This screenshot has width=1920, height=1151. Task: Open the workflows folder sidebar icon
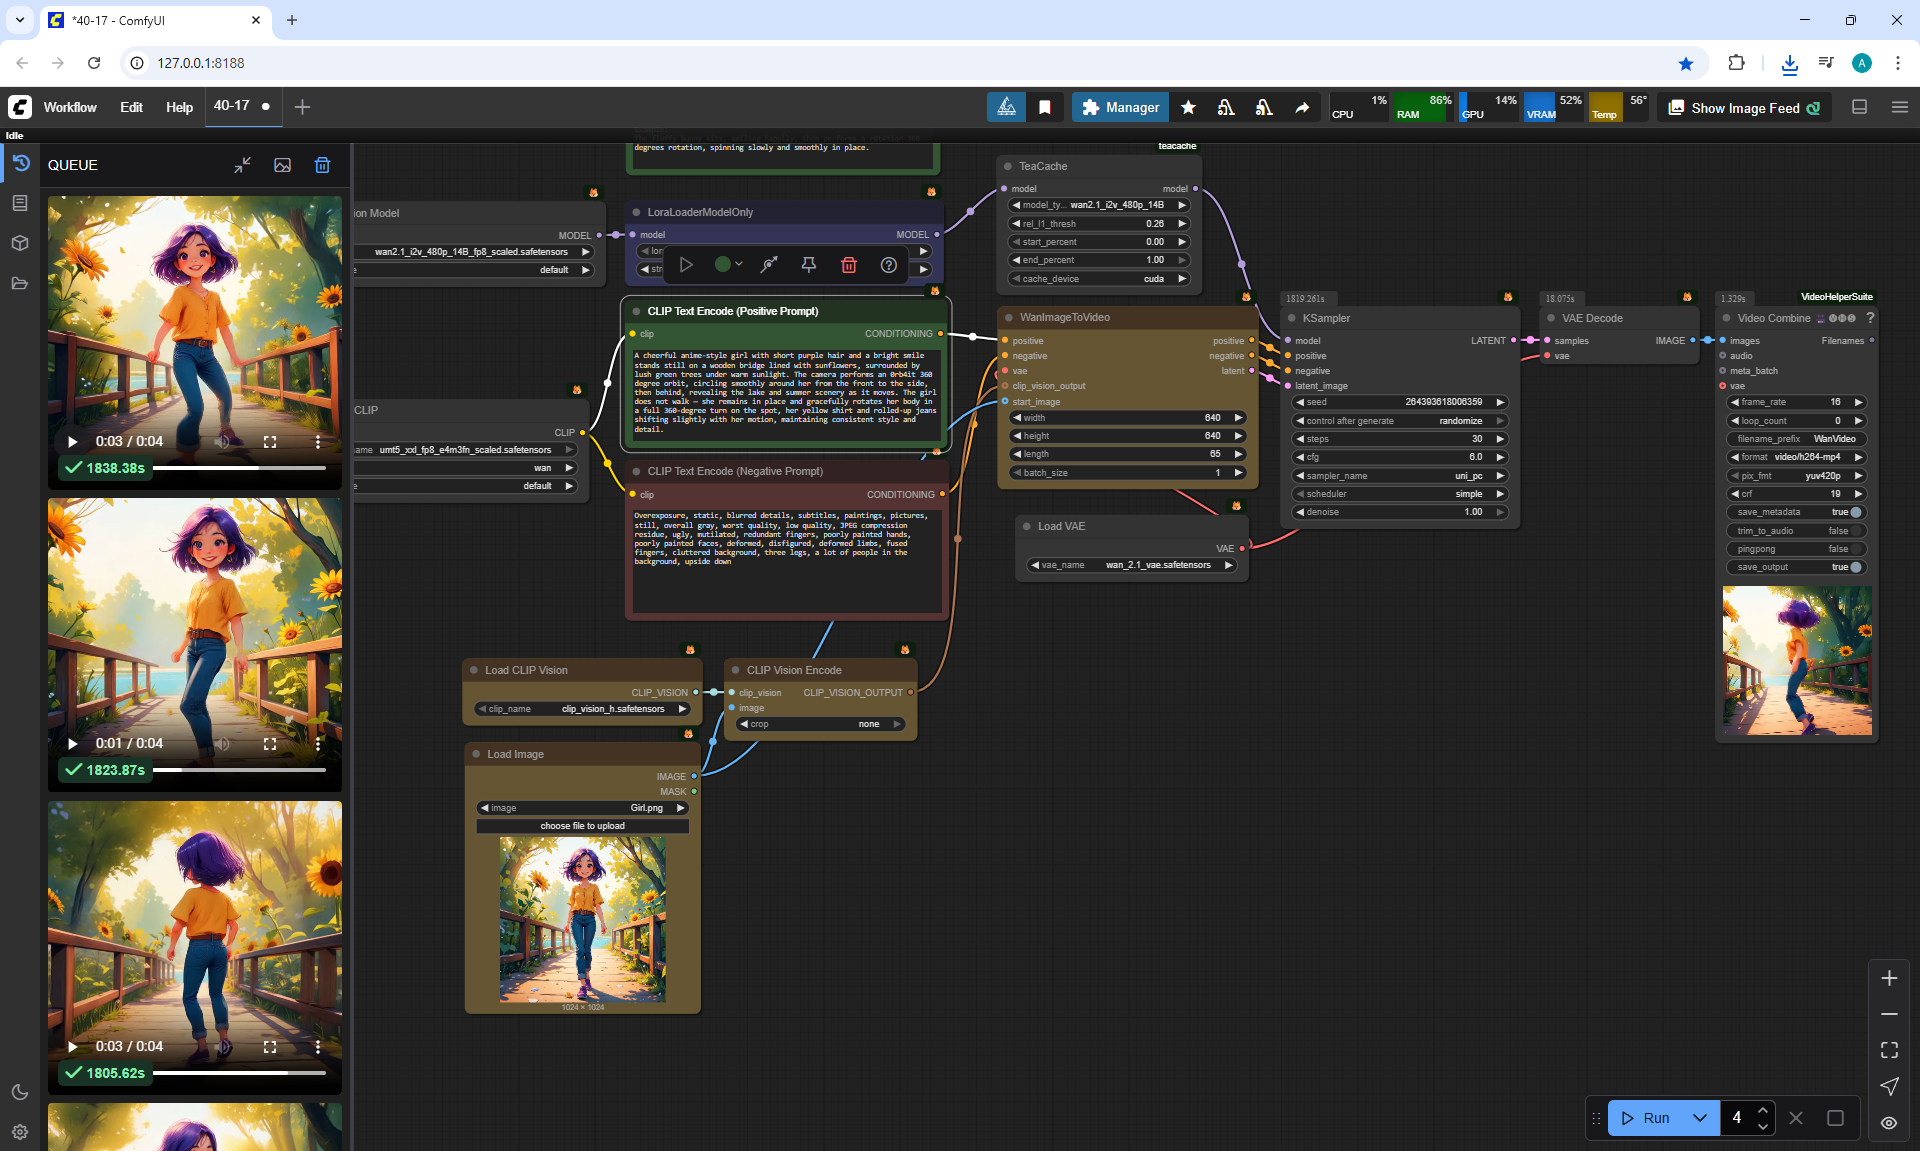click(x=19, y=283)
